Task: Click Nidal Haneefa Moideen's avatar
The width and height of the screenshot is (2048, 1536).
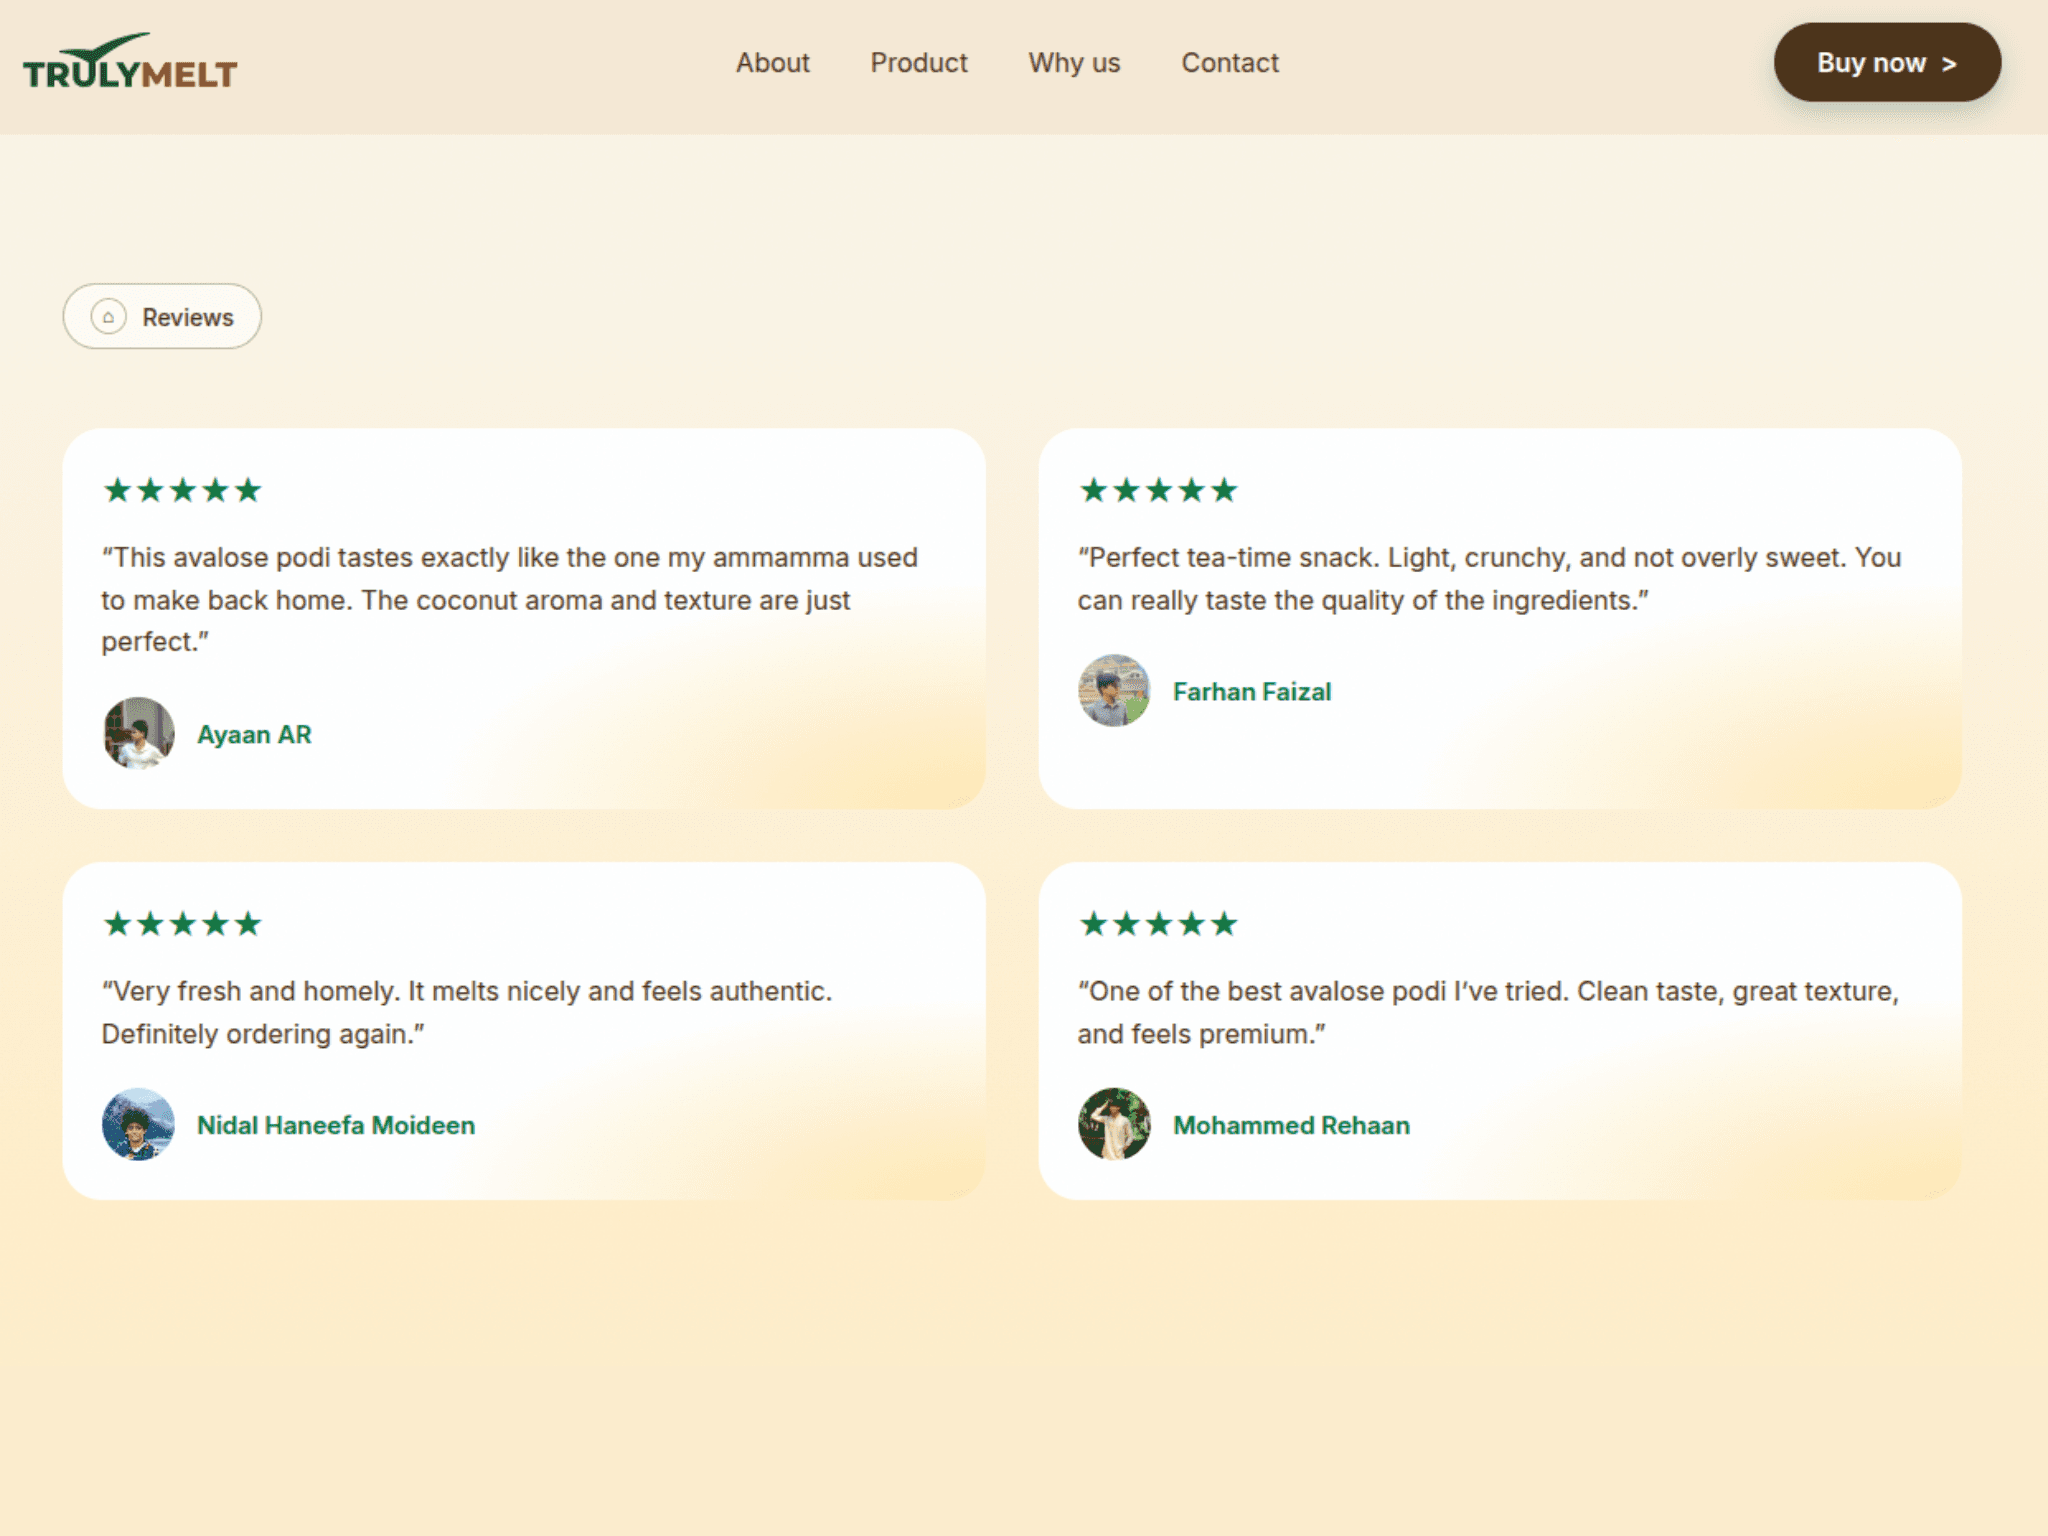Action: point(138,1124)
